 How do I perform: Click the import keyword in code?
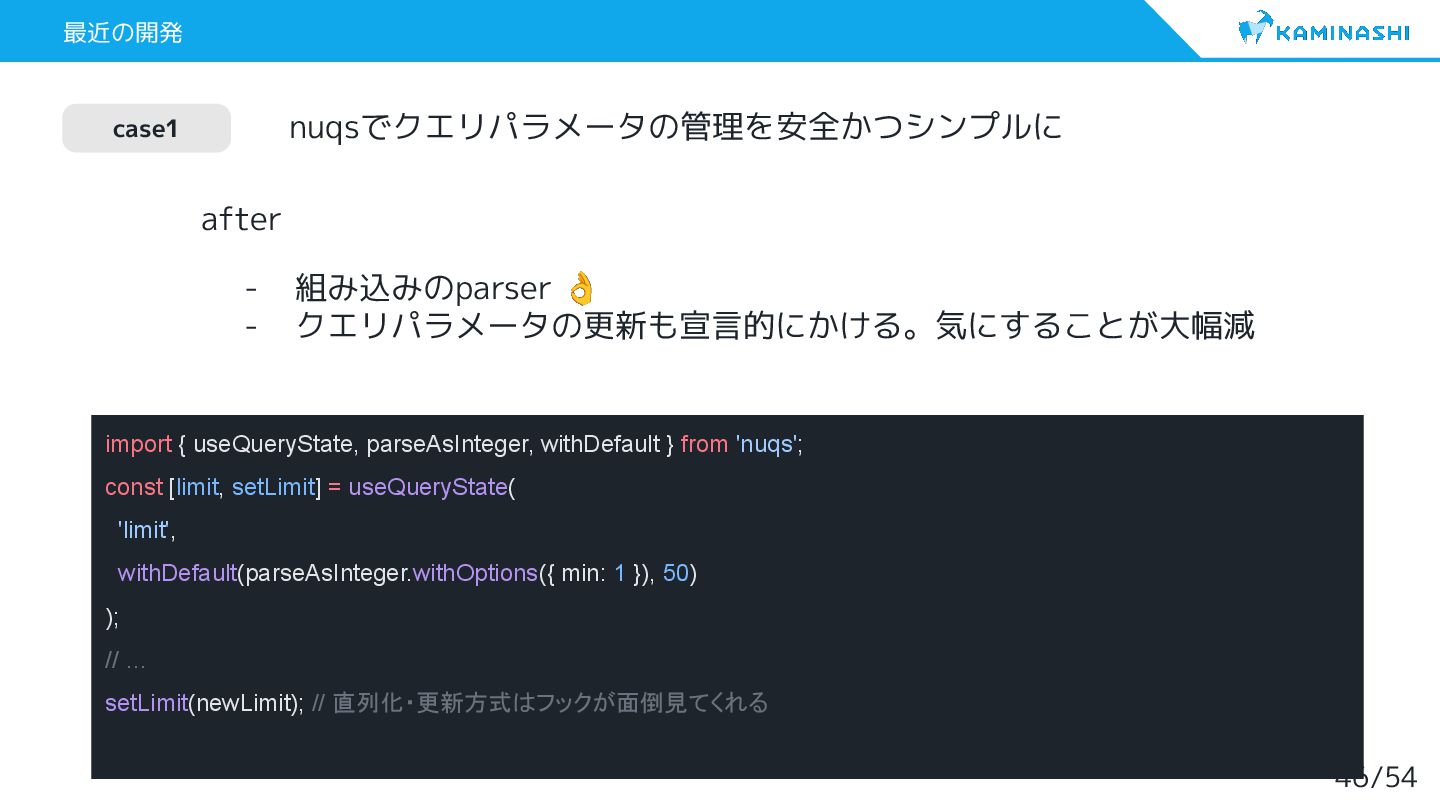pos(138,444)
